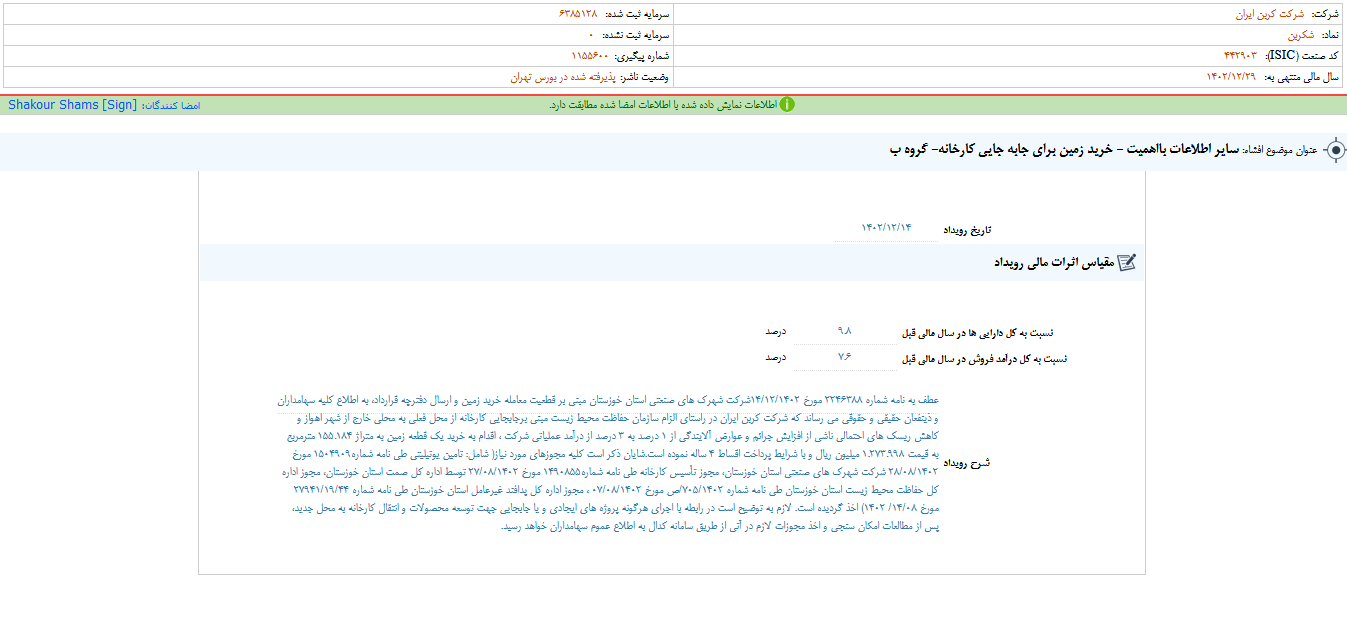Click the event date field 1402/12/14

point(886,229)
